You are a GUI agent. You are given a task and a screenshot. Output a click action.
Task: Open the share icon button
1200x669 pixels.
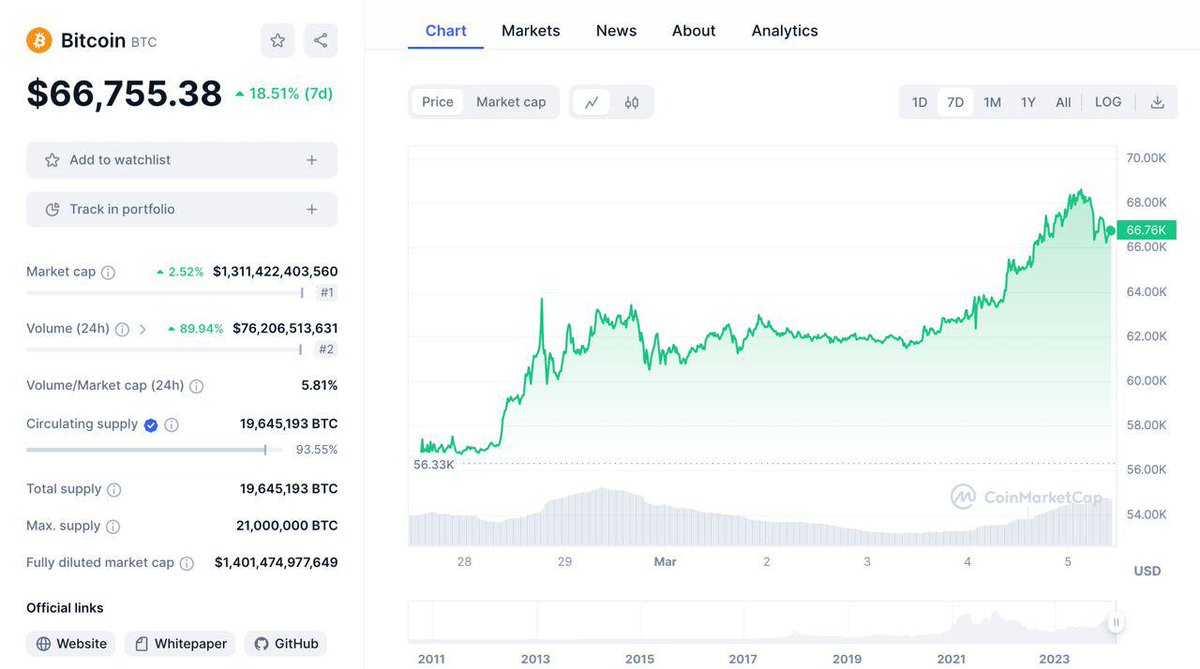click(x=321, y=40)
